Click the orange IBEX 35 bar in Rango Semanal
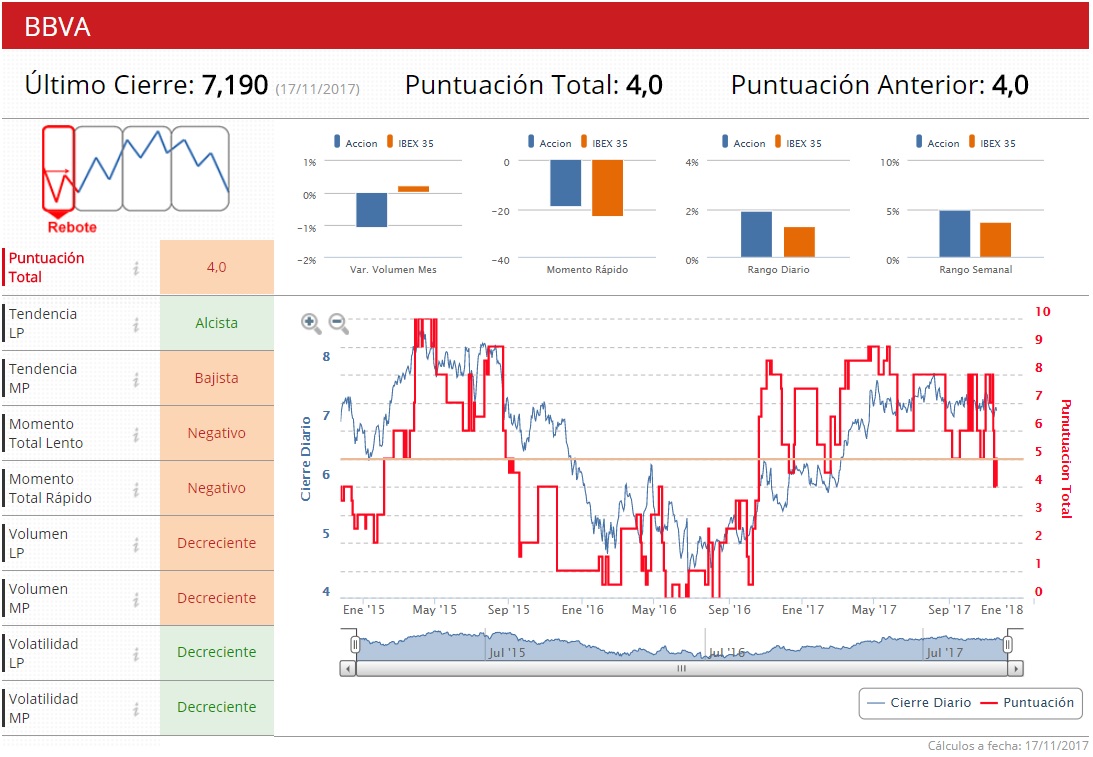Screen dimensions: 1093x757 (995, 240)
